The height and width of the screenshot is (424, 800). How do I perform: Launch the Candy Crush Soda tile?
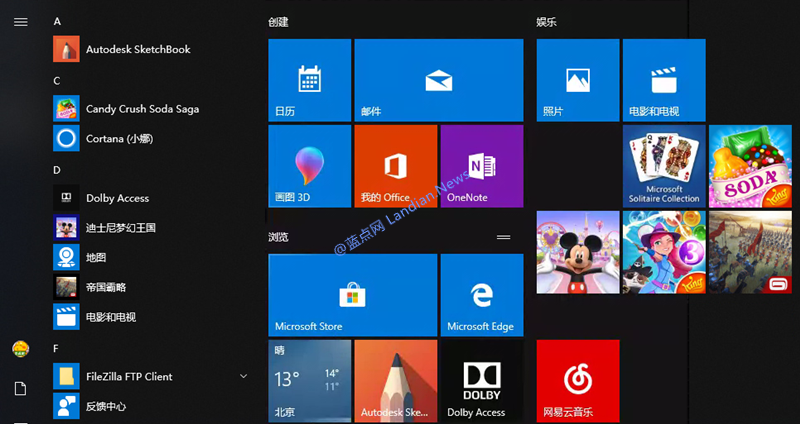point(751,166)
